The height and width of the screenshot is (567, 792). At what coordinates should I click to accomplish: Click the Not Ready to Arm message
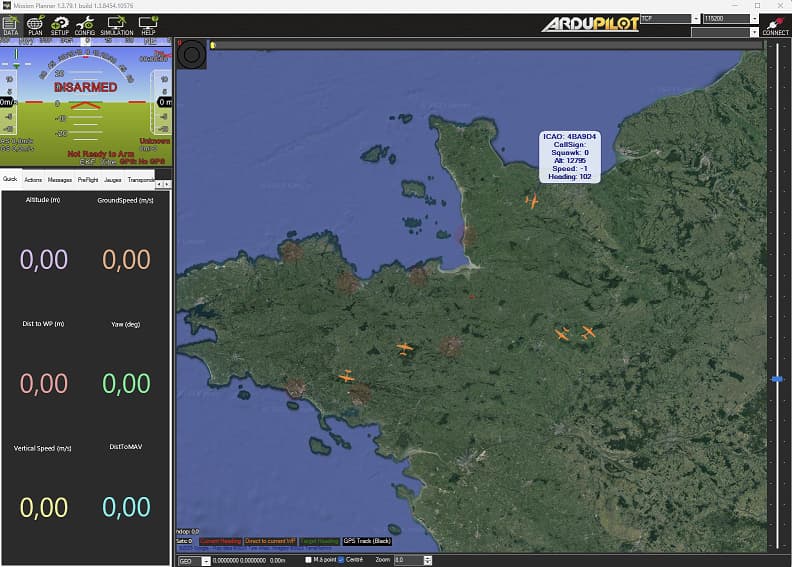click(x=101, y=153)
